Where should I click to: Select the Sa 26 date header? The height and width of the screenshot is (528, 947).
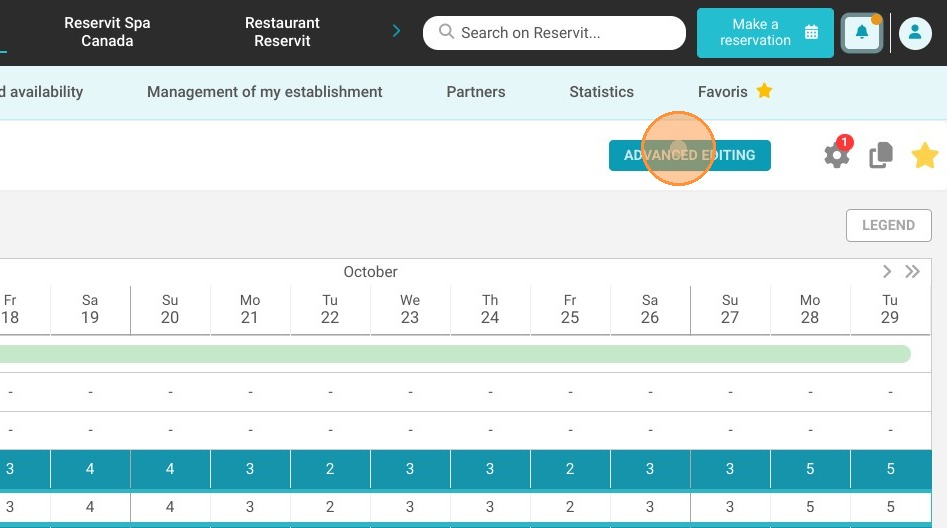point(650,309)
